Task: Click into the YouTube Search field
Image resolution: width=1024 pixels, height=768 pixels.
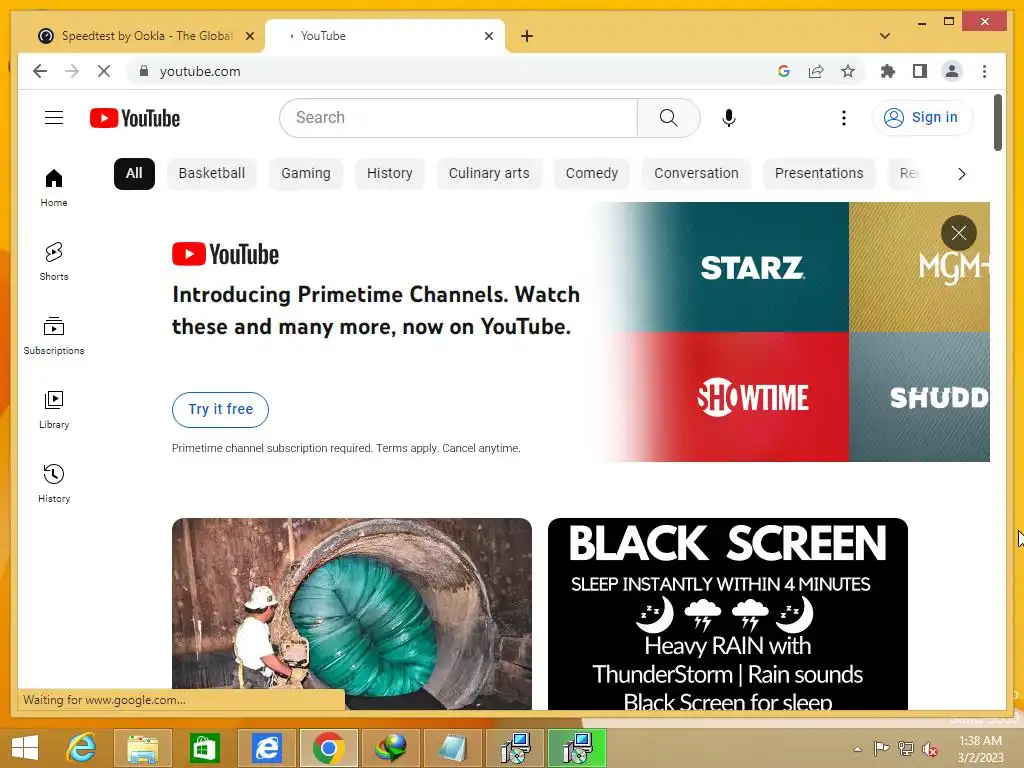Action: click(458, 118)
